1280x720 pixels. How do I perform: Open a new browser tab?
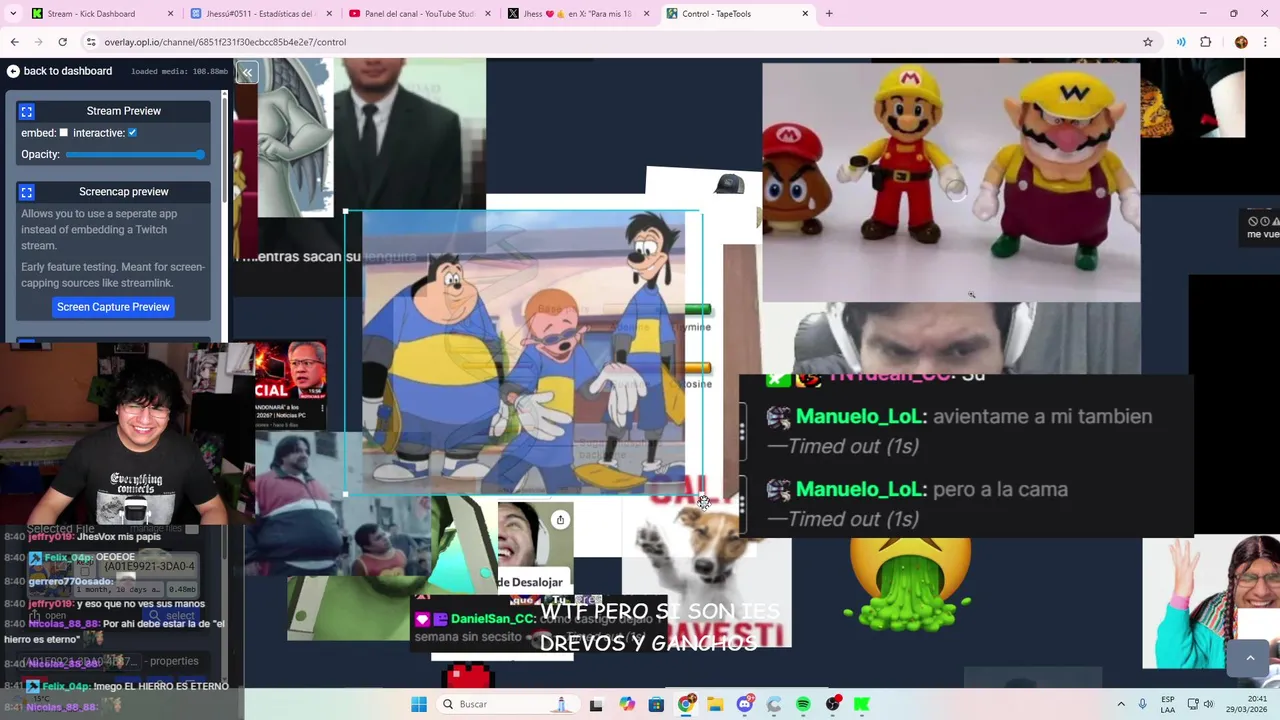(x=829, y=14)
